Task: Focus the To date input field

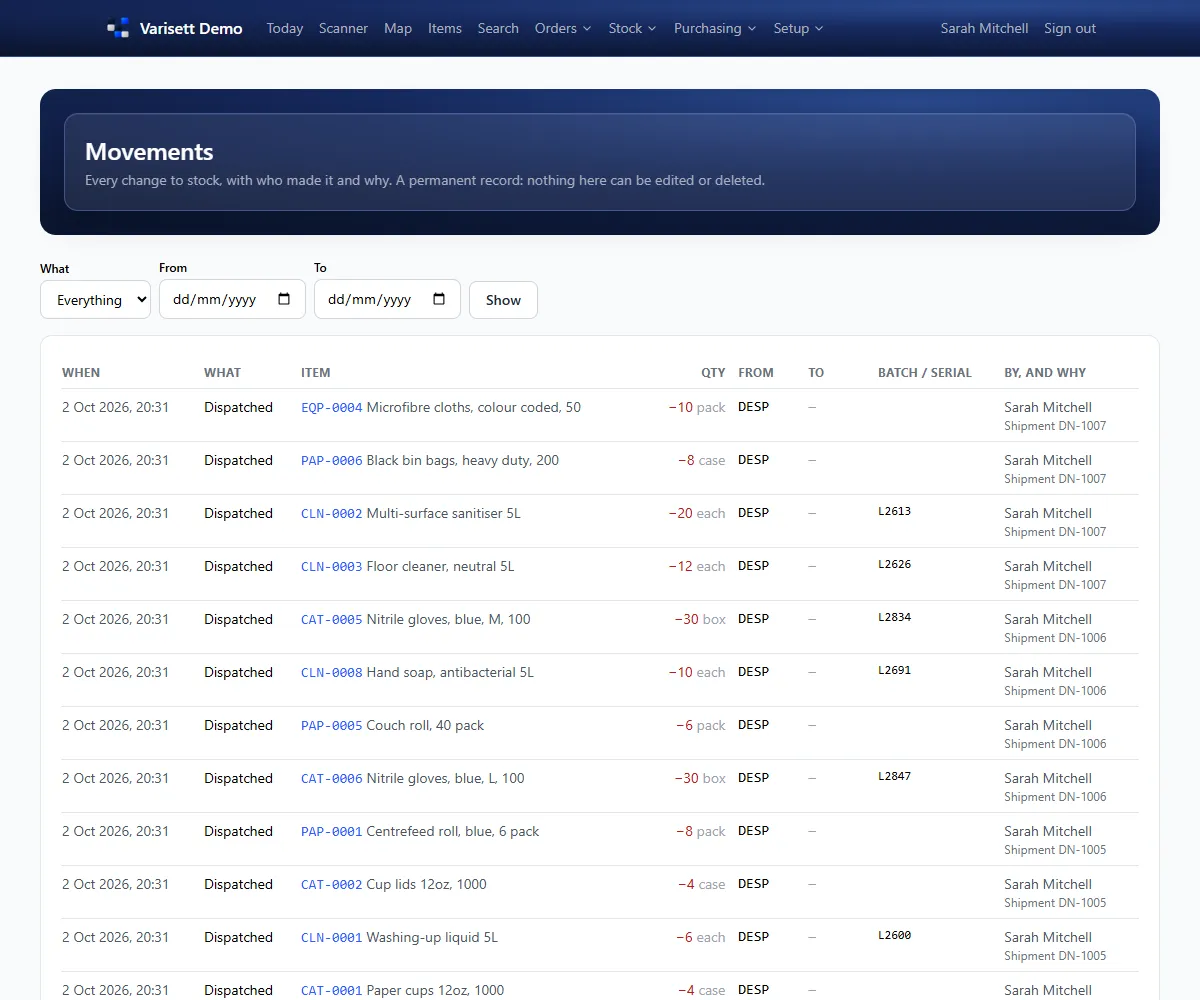Action: tap(387, 299)
